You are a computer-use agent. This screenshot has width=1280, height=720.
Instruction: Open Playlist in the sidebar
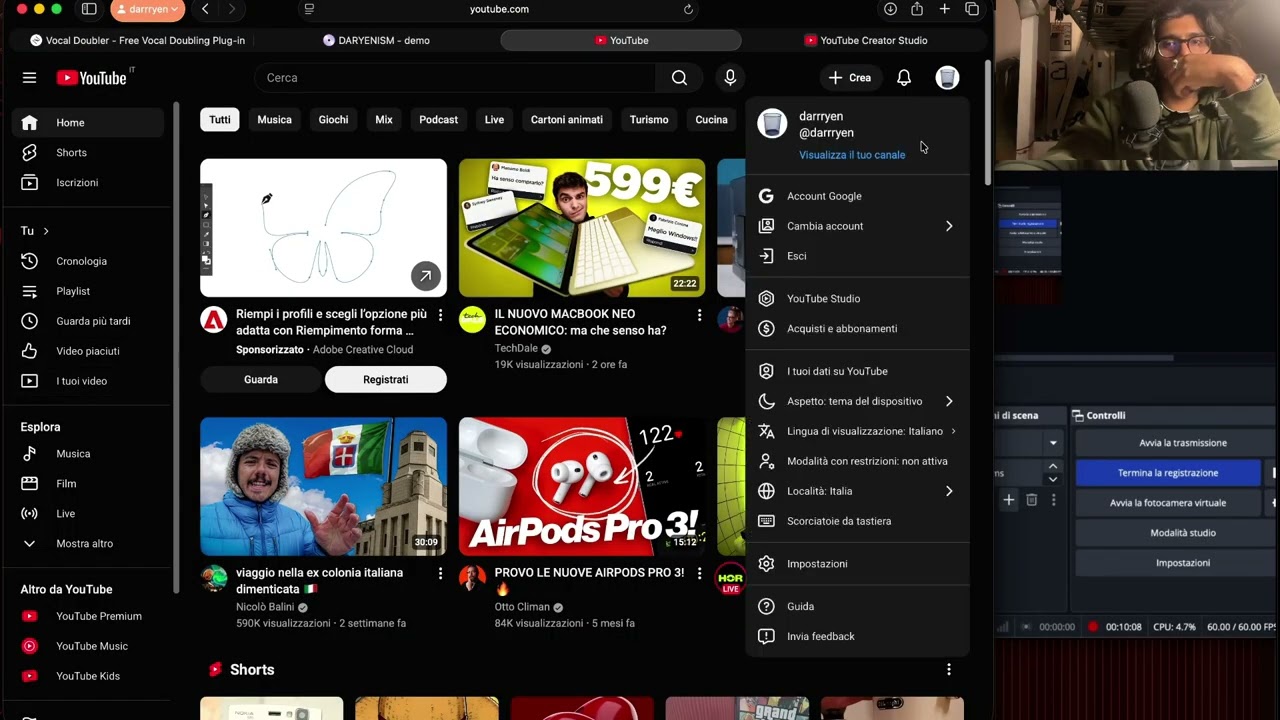88,291
